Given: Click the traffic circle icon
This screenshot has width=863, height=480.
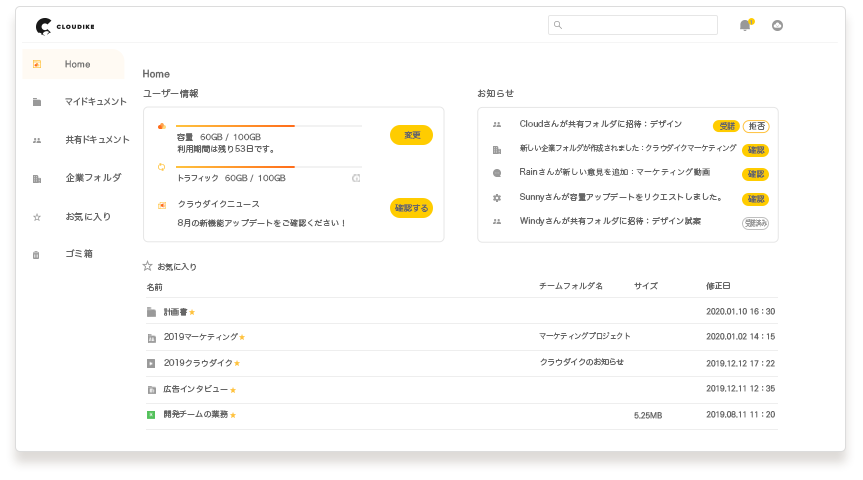Looking at the screenshot, I should pos(161,167).
